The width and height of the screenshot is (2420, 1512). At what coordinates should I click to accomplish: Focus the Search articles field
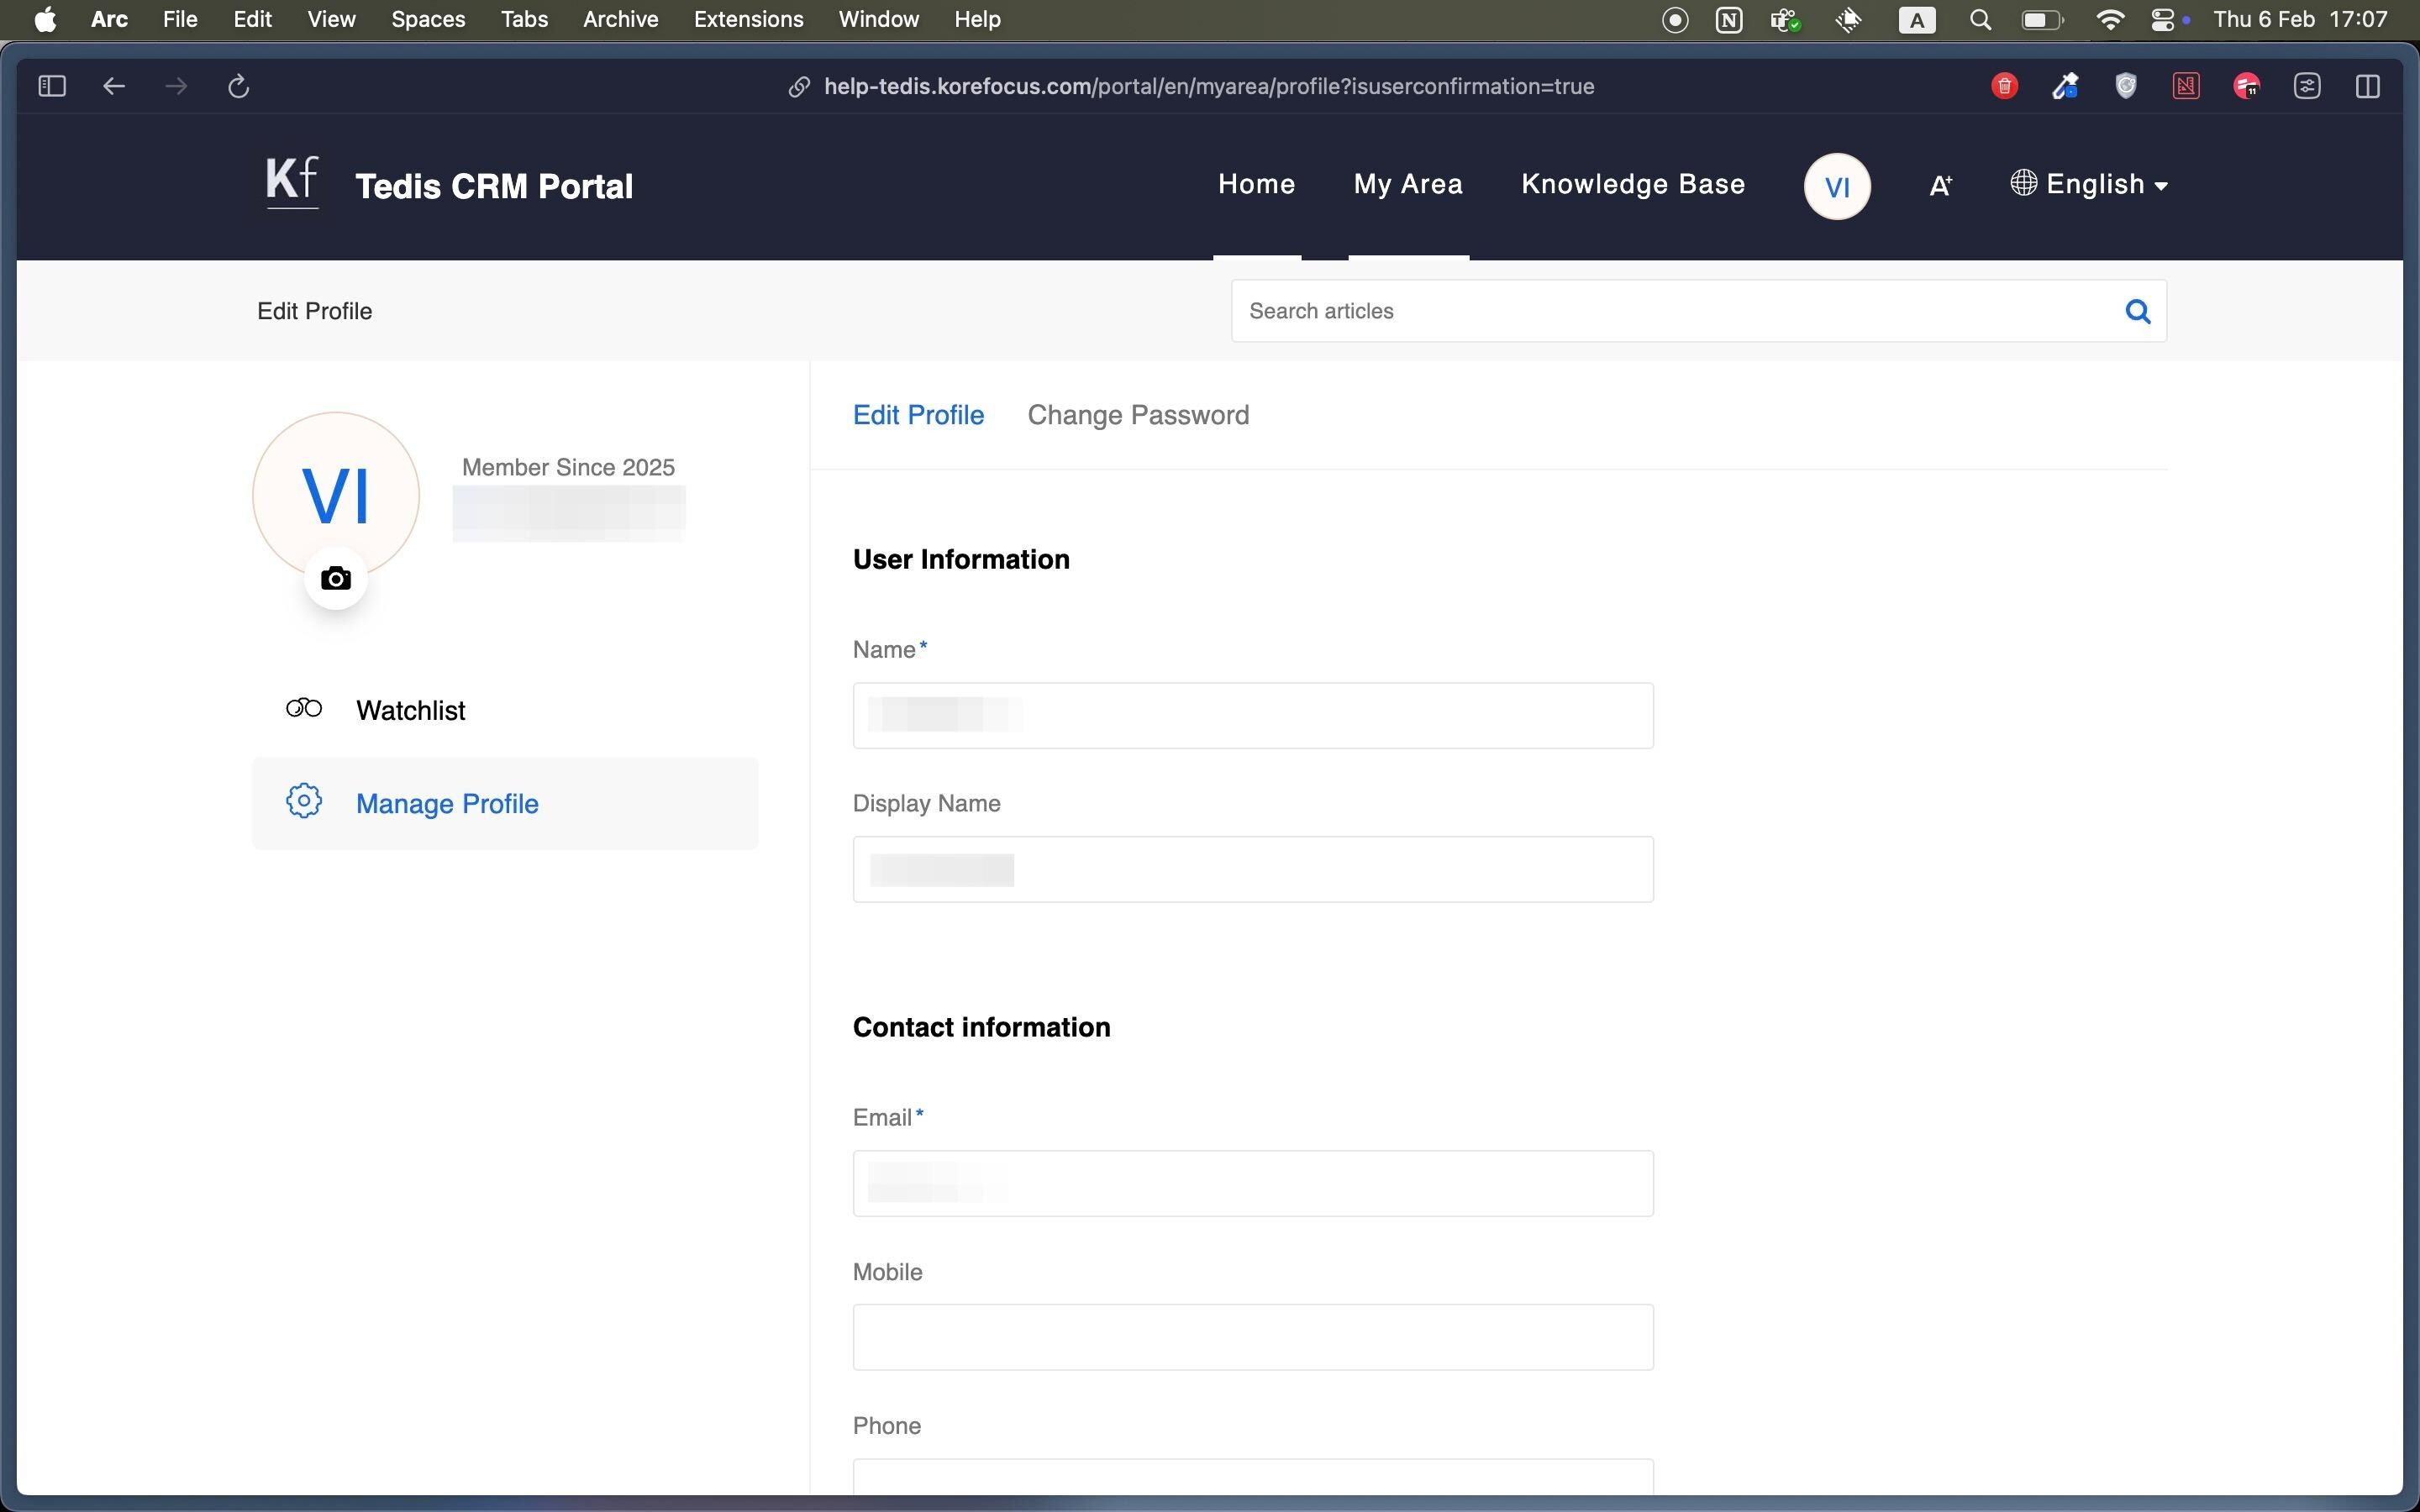(1670, 311)
